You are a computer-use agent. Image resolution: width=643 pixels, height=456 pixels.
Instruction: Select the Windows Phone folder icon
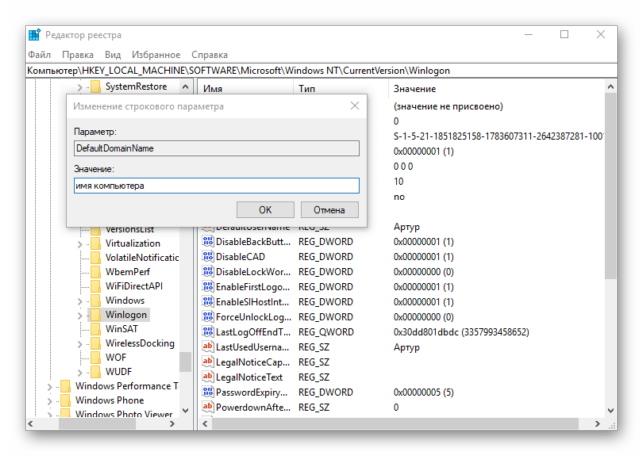click(66, 400)
